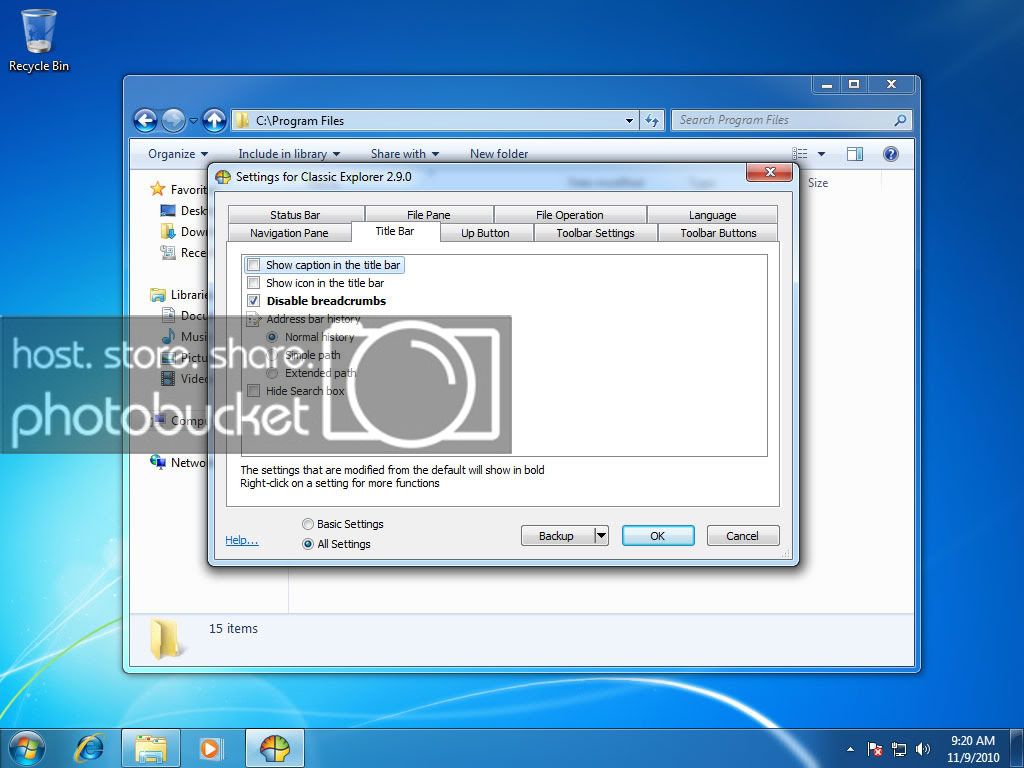Go back with Explorer Back arrow
This screenshot has width=1024, height=768.
pyautogui.click(x=145, y=120)
